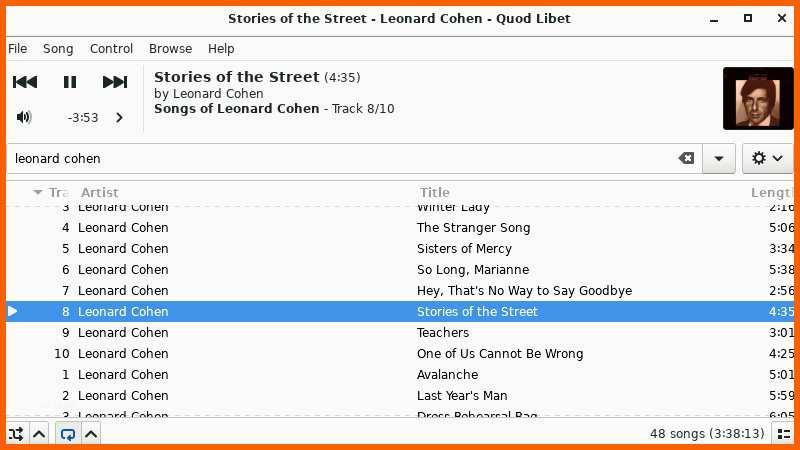Expand the seek bar arrow next to time
This screenshot has width=800, height=450.
(119, 118)
